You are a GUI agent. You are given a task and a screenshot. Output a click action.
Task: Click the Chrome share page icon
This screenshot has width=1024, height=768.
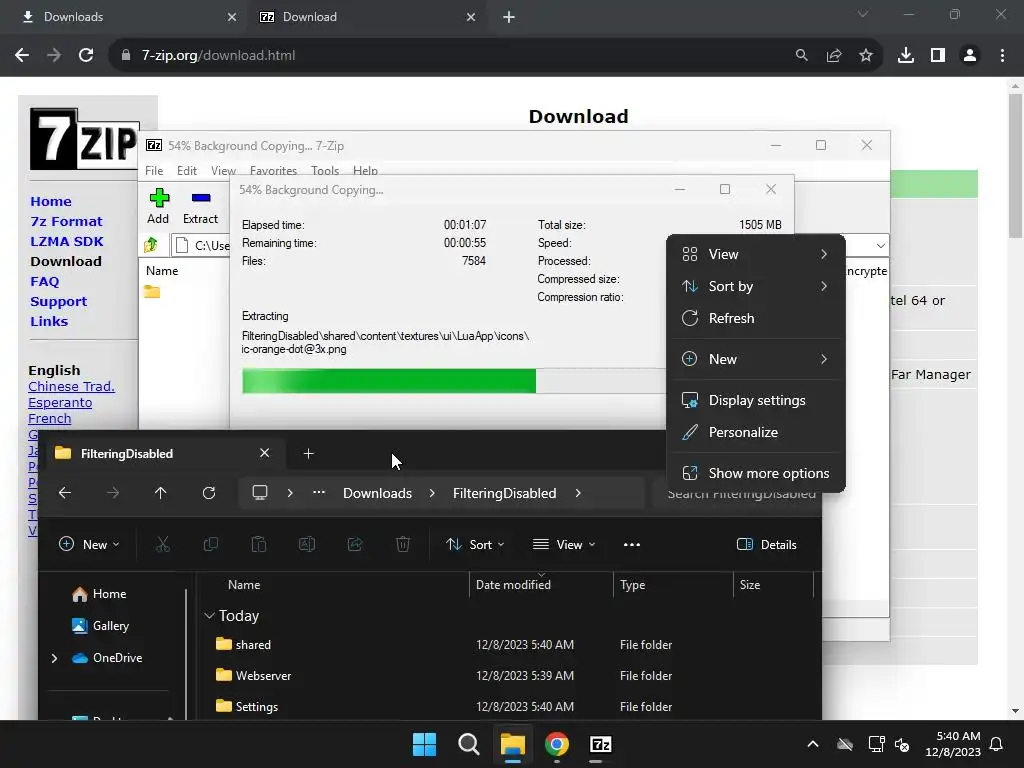tap(834, 56)
